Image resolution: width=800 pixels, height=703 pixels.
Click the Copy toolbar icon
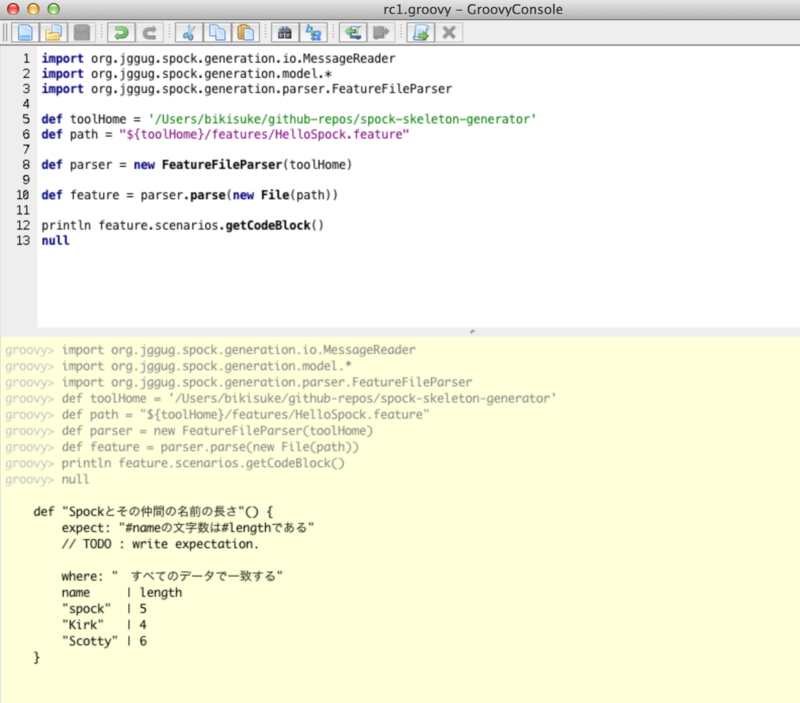point(217,33)
